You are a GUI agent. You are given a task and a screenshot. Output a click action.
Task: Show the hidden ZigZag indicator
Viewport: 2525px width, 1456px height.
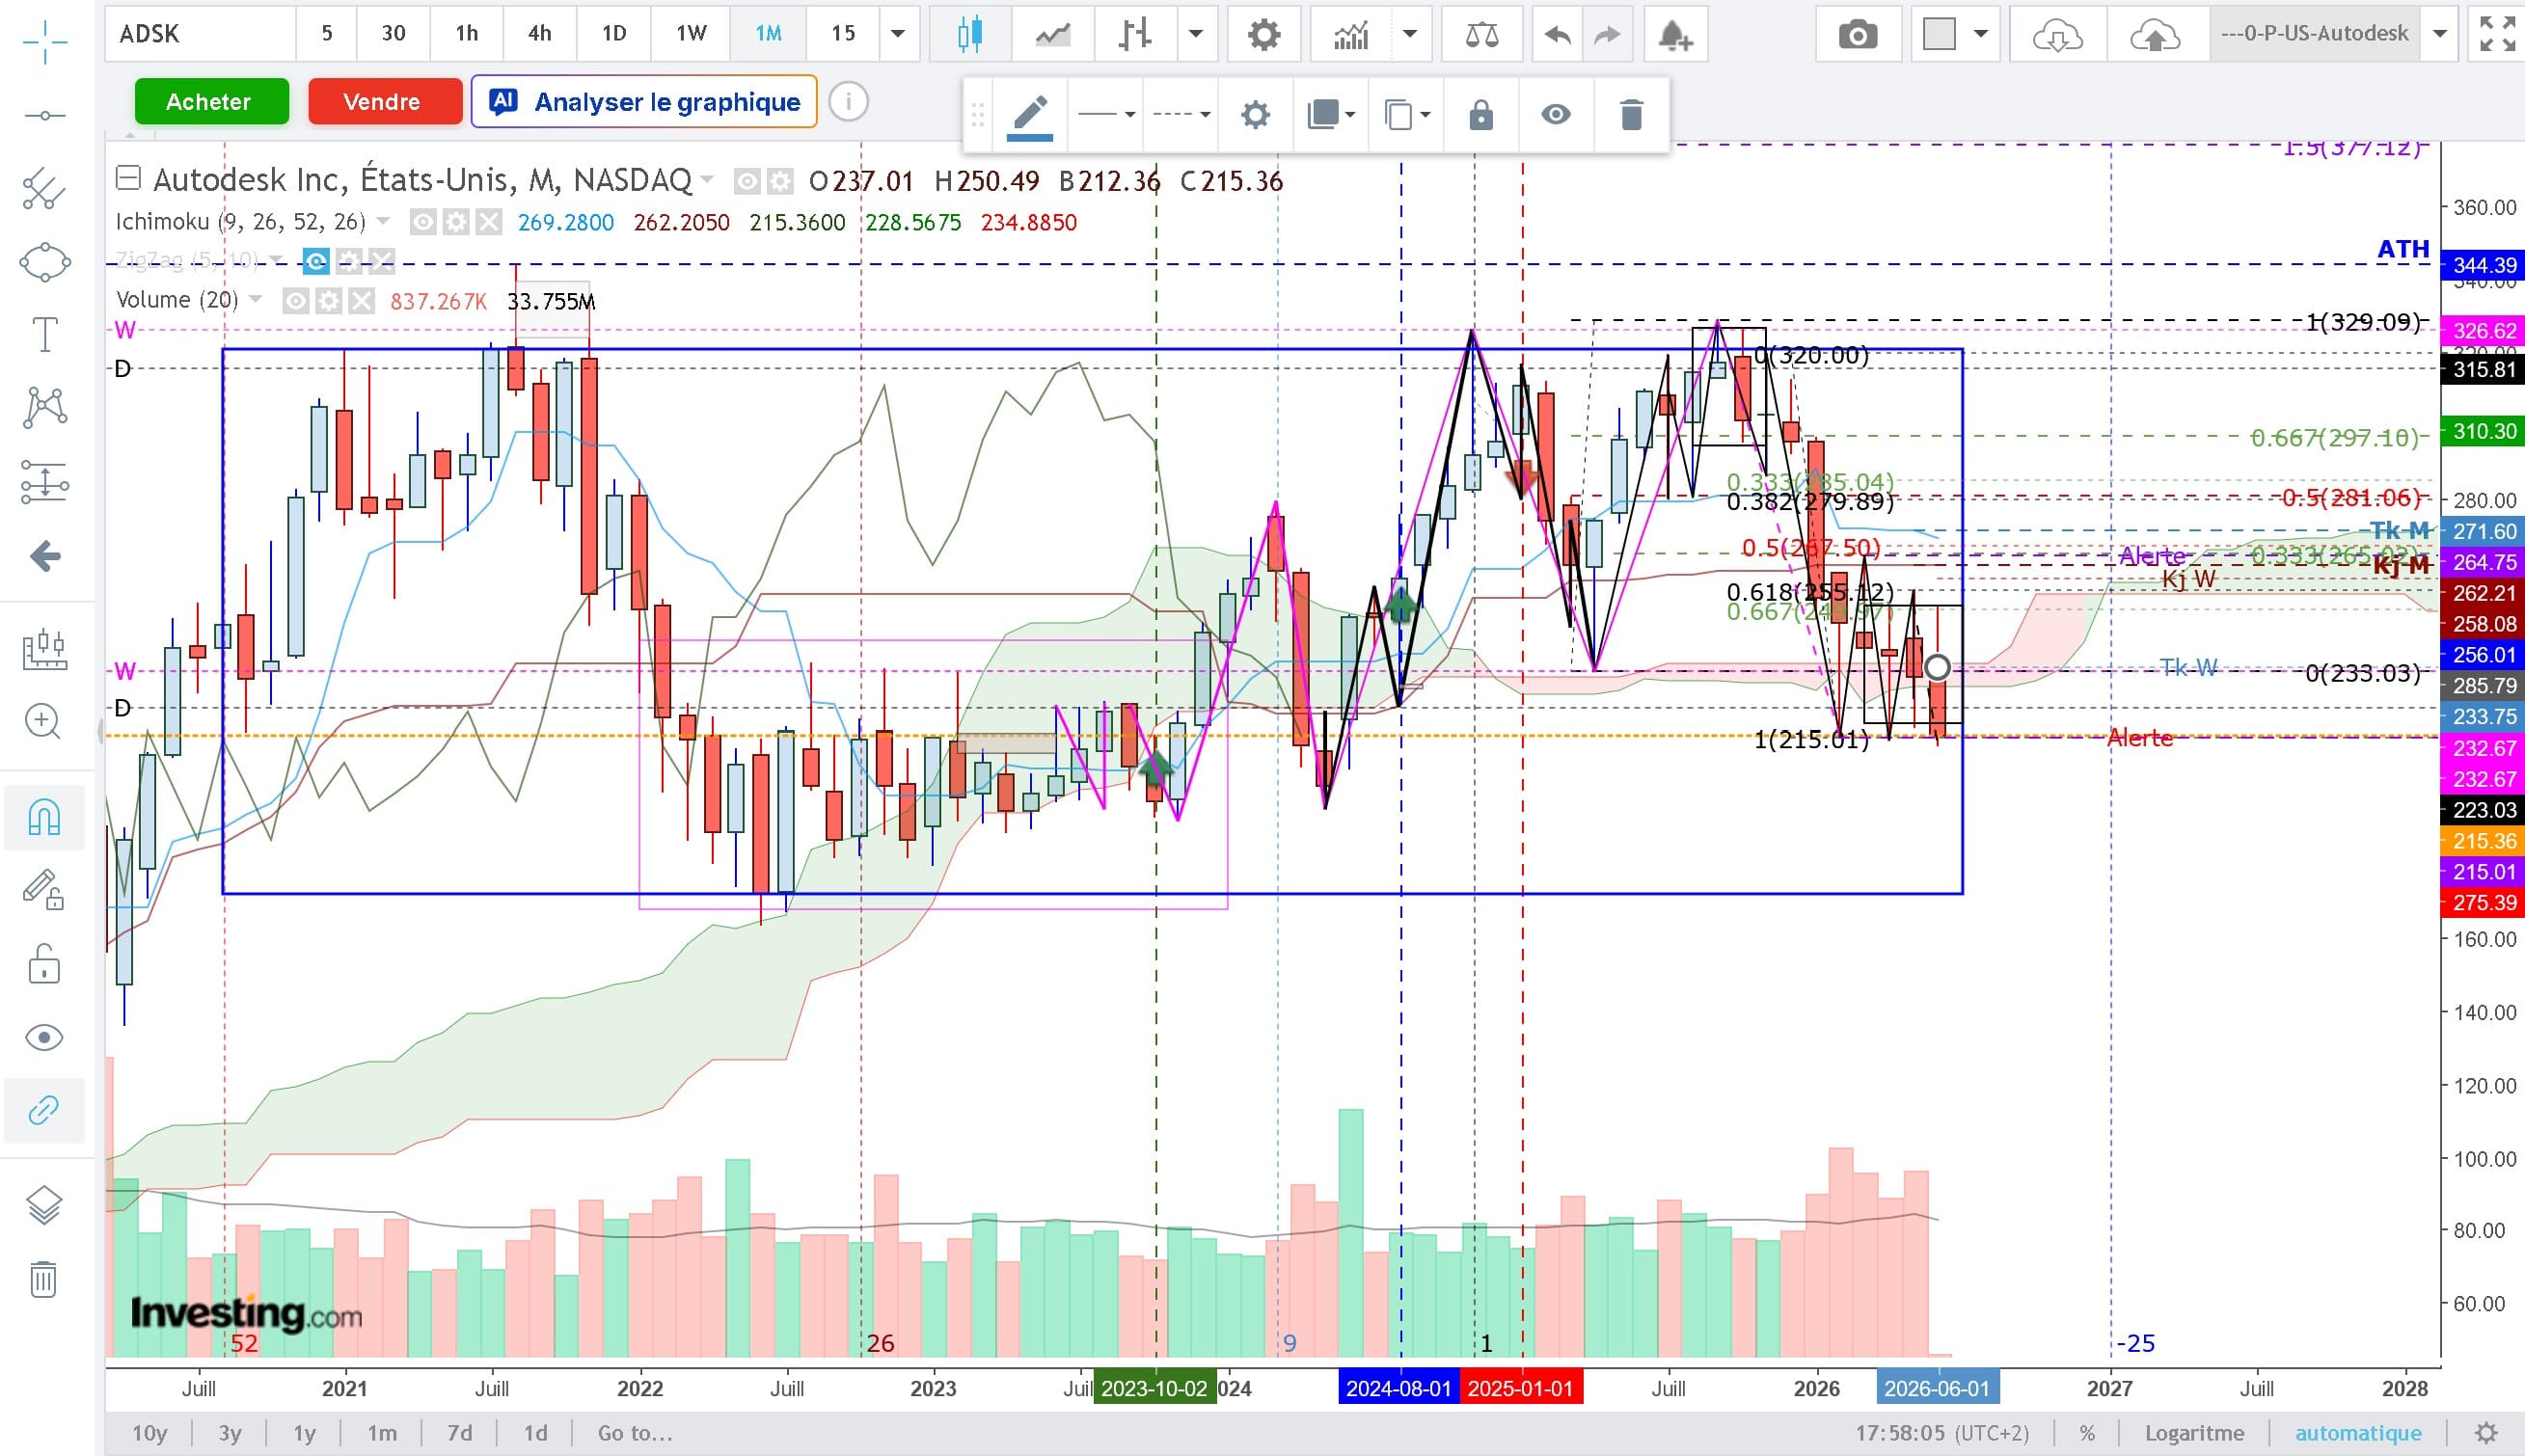[316, 262]
